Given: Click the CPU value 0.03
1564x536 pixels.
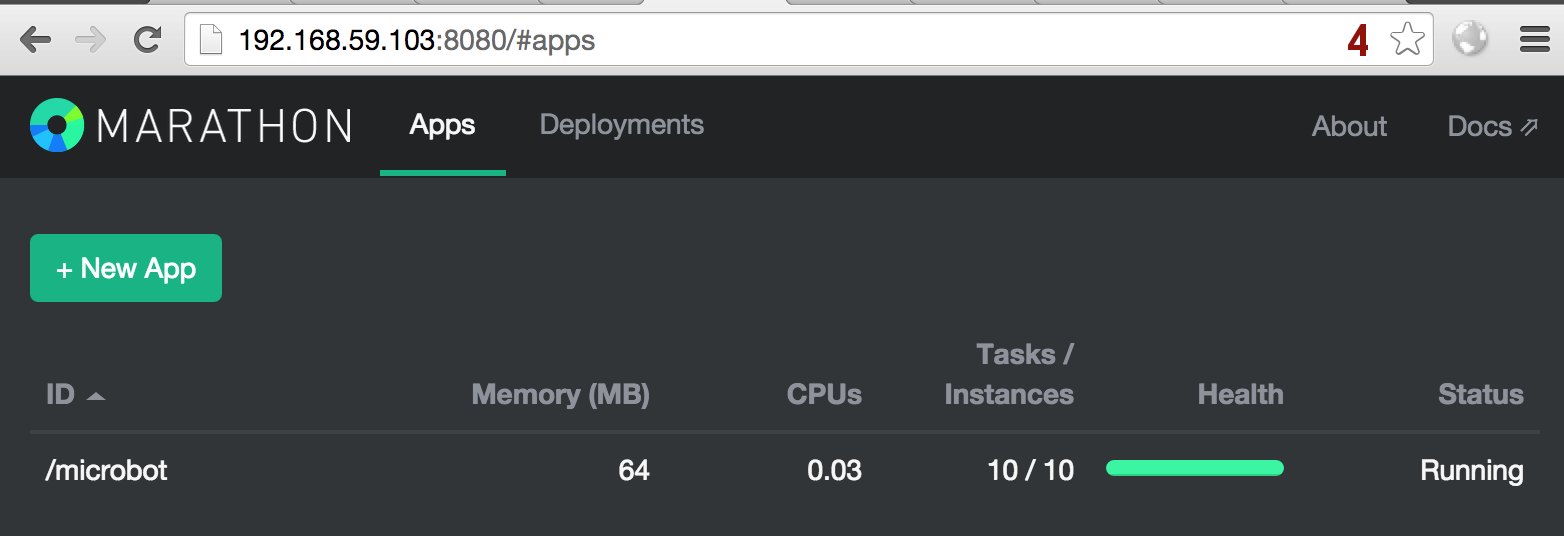Looking at the screenshot, I should point(834,470).
